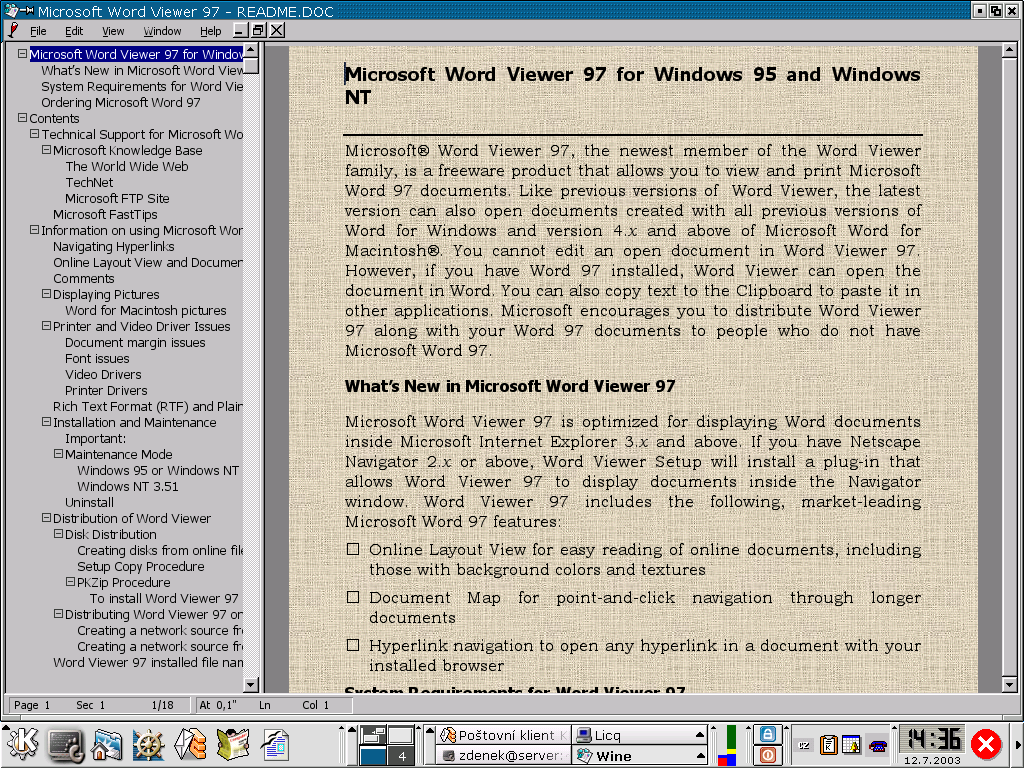Open the calendar organizer tray icon
The image size is (1024, 768).
pyautogui.click(x=851, y=745)
